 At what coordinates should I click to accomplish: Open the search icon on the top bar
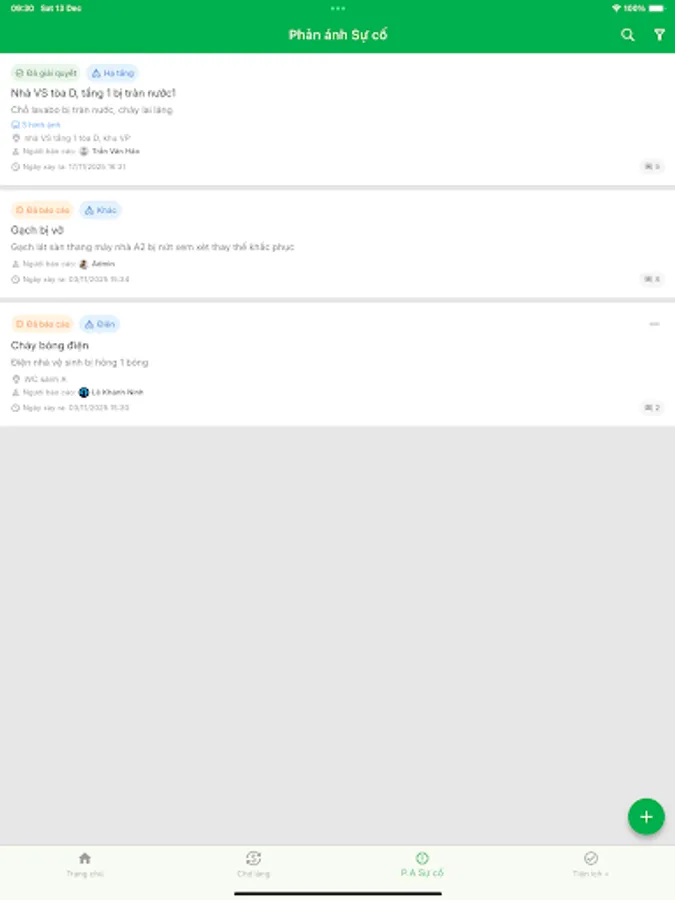(627, 34)
